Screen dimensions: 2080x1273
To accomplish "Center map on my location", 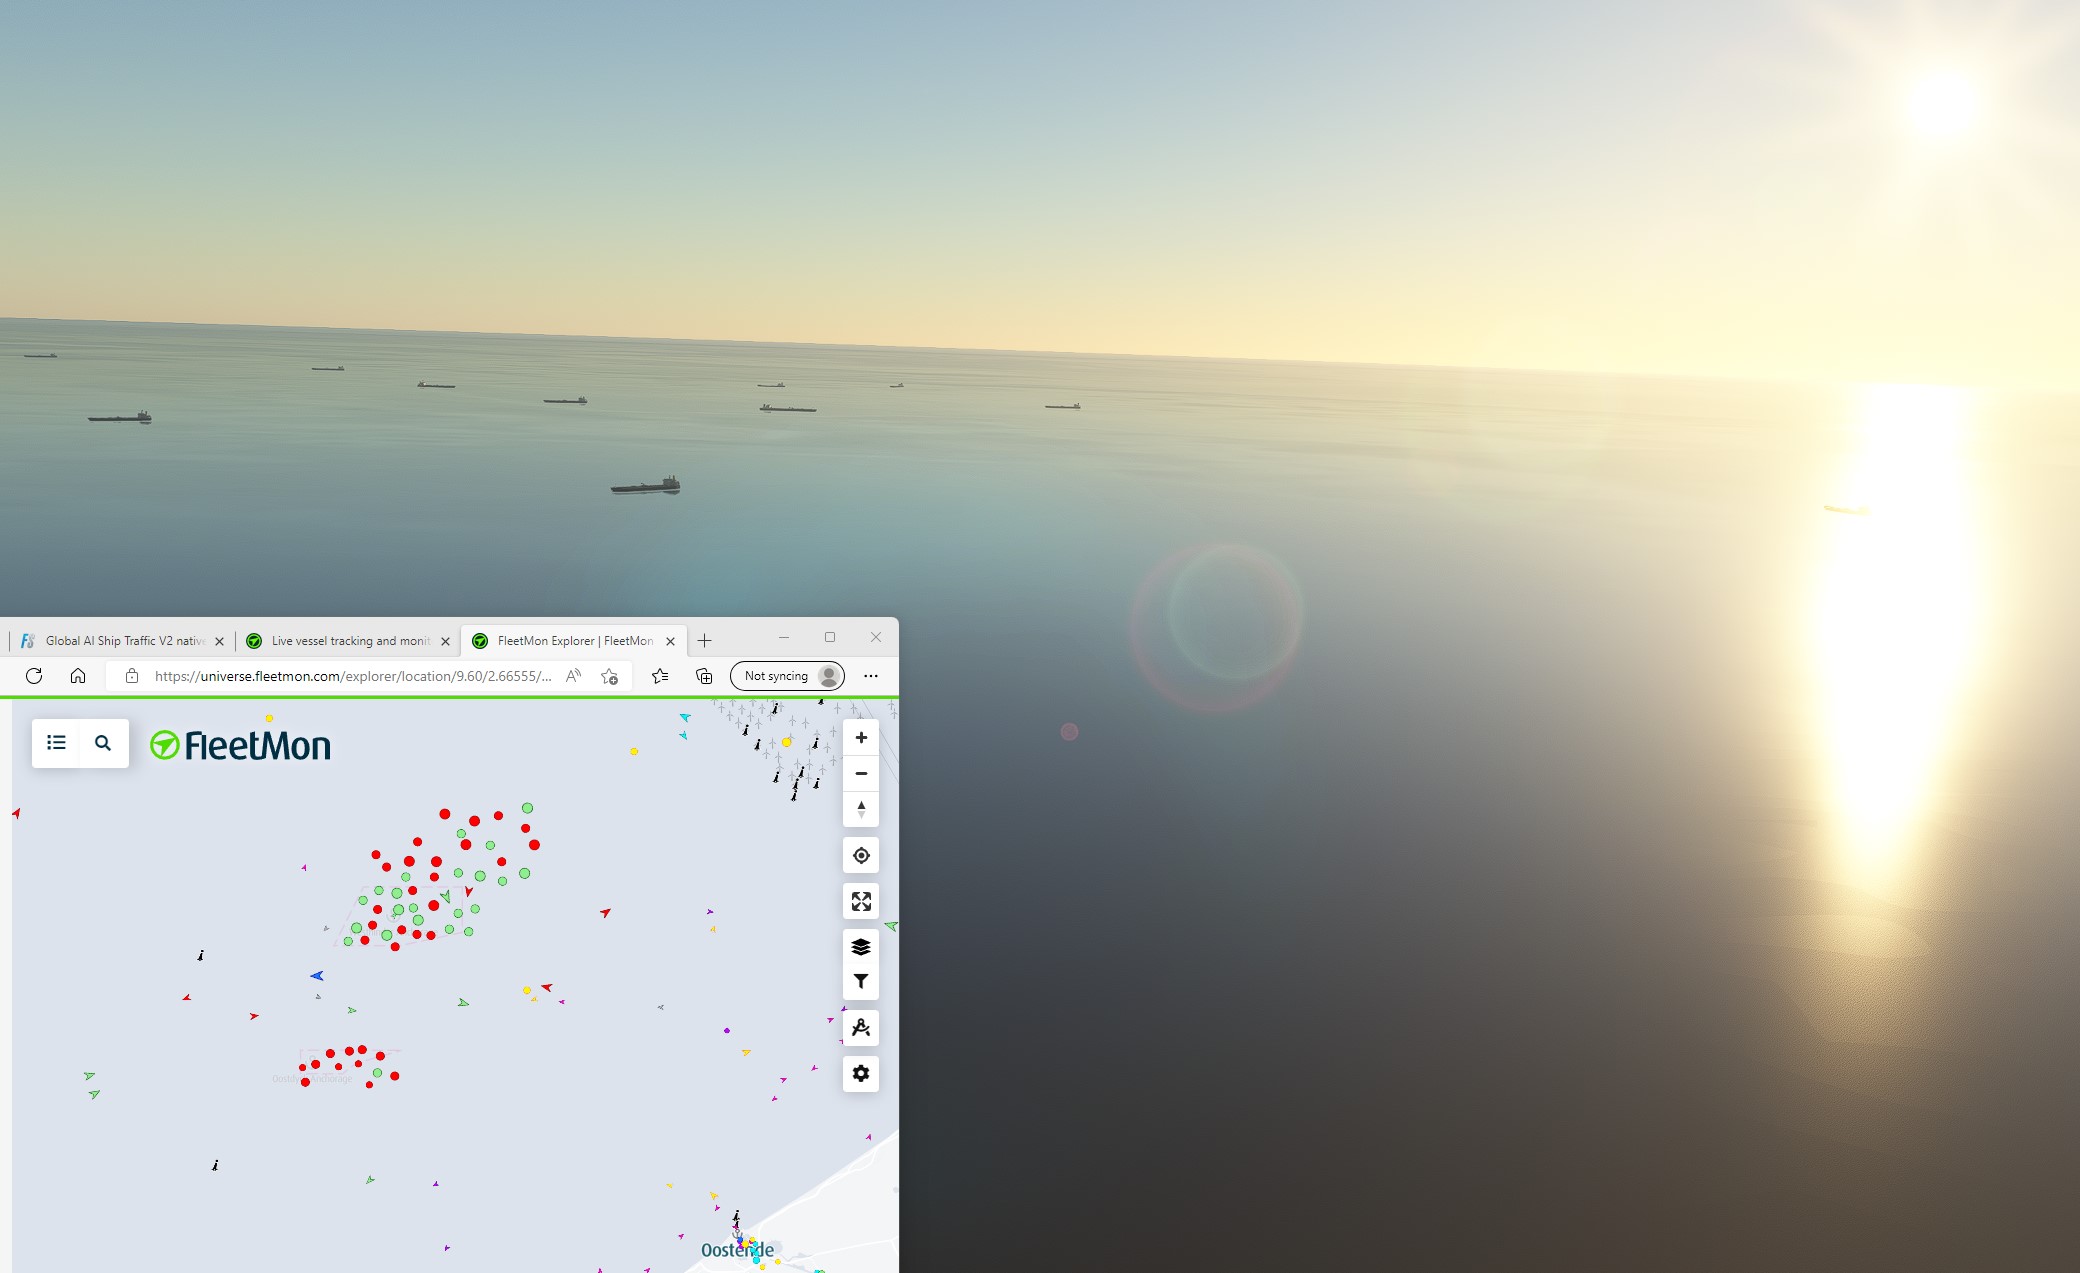I will pos(861,856).
